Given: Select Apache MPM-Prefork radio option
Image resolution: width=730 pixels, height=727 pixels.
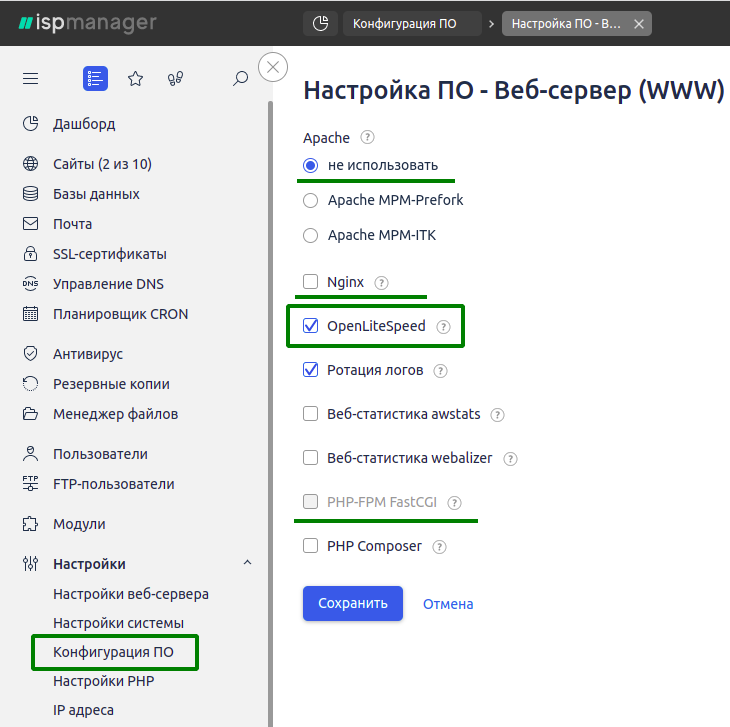Looking at the screenshot, I should pyautogui.click(x=311, y=201).
